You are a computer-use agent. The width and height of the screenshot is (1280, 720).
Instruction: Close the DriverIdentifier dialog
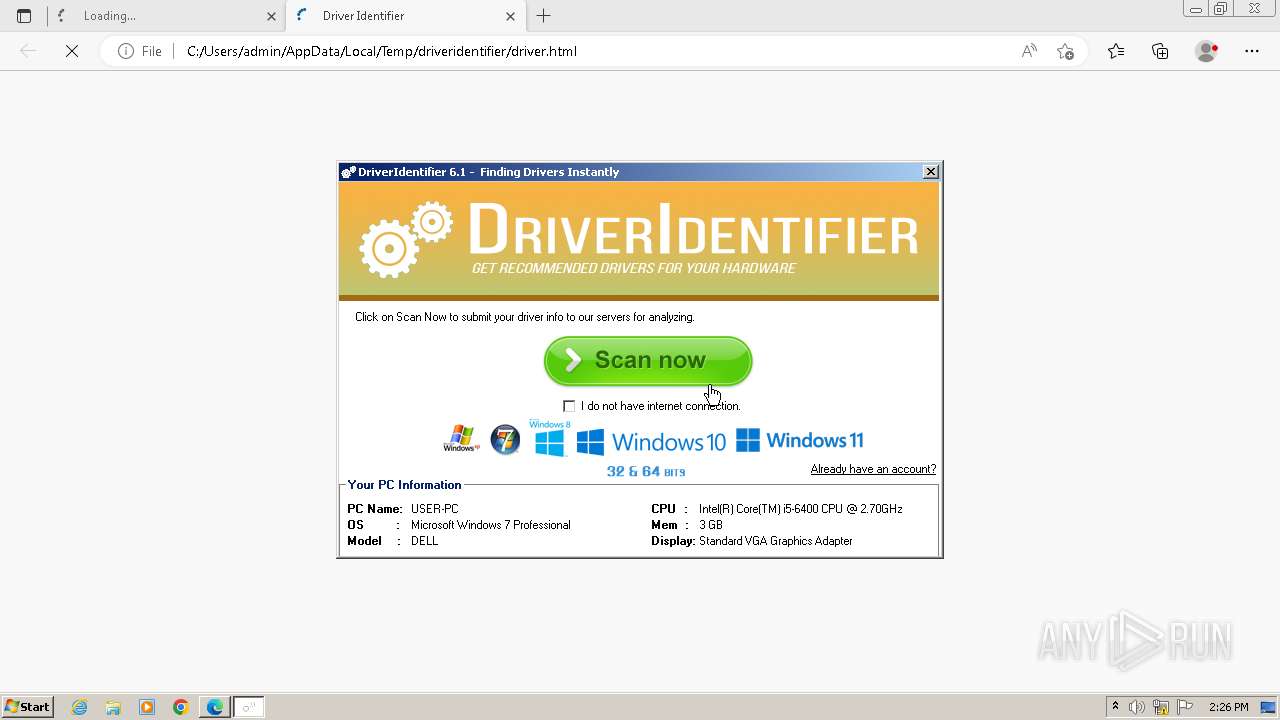click(x=930, y=172)
